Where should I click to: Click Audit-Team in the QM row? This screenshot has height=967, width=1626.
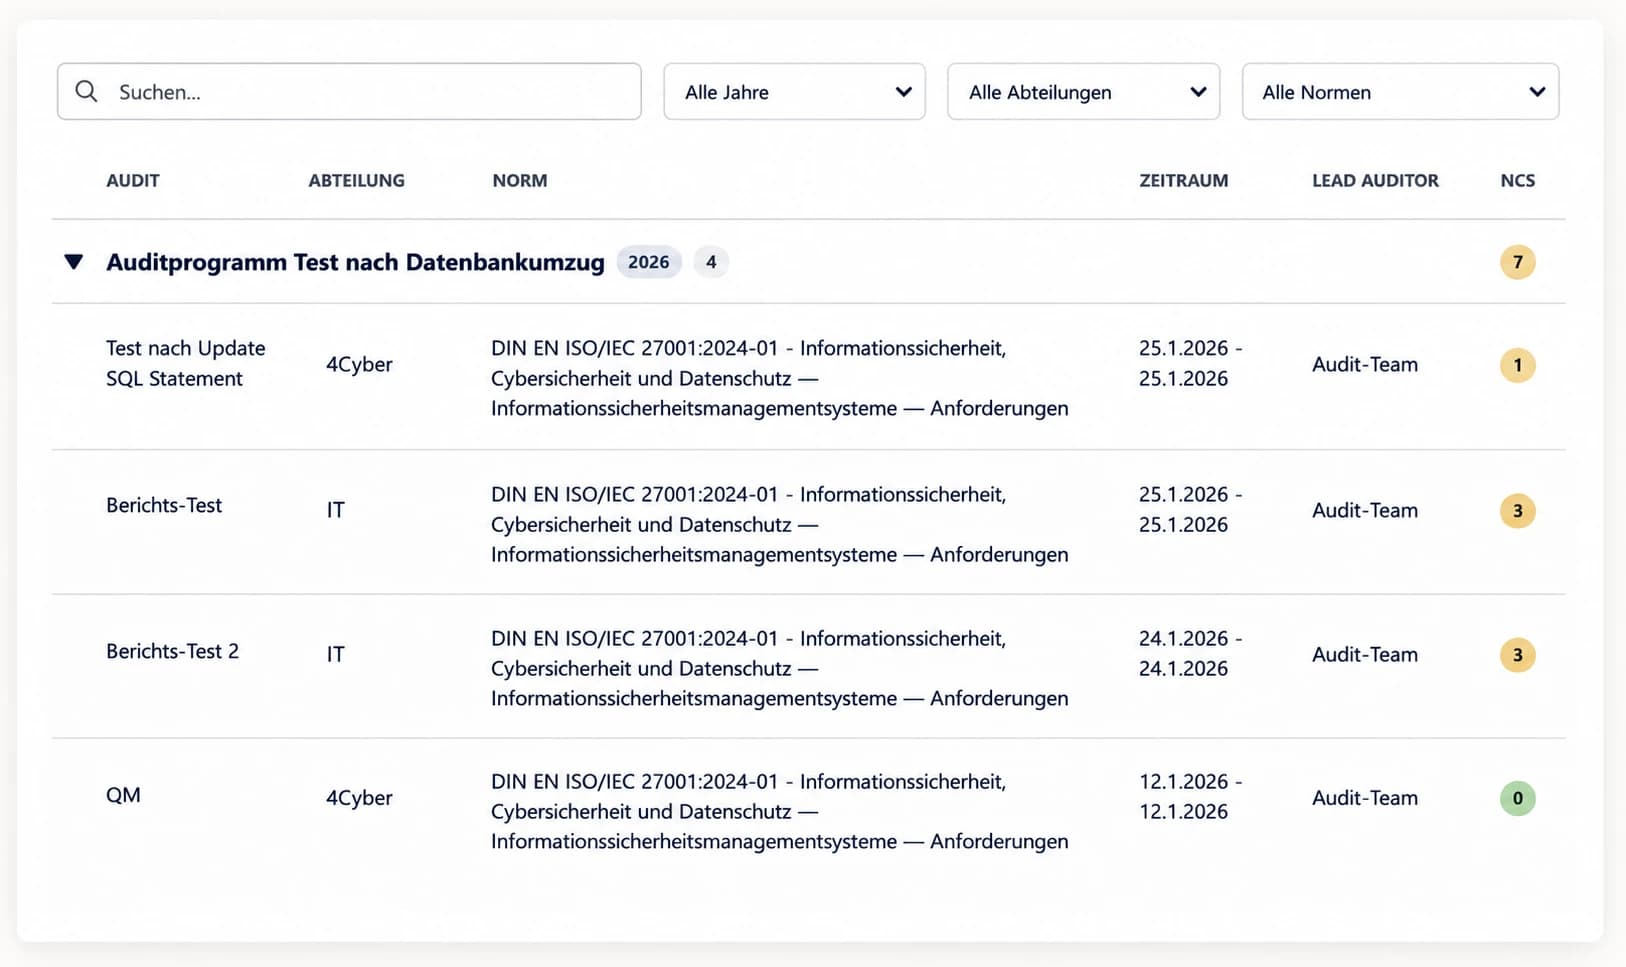1365,798
